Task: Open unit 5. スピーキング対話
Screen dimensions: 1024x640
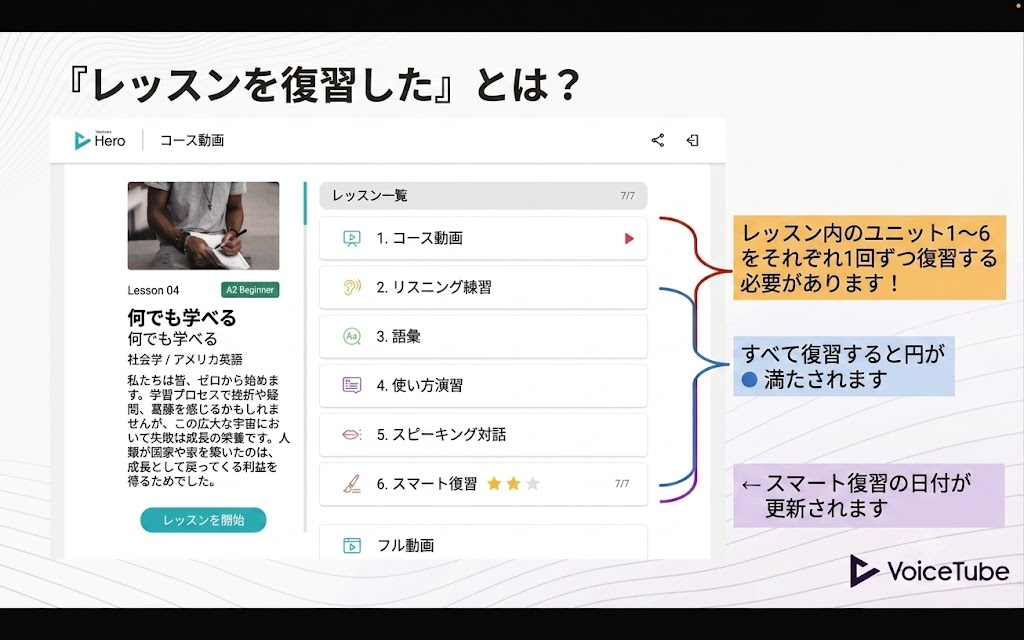Action: pos(483,434)
